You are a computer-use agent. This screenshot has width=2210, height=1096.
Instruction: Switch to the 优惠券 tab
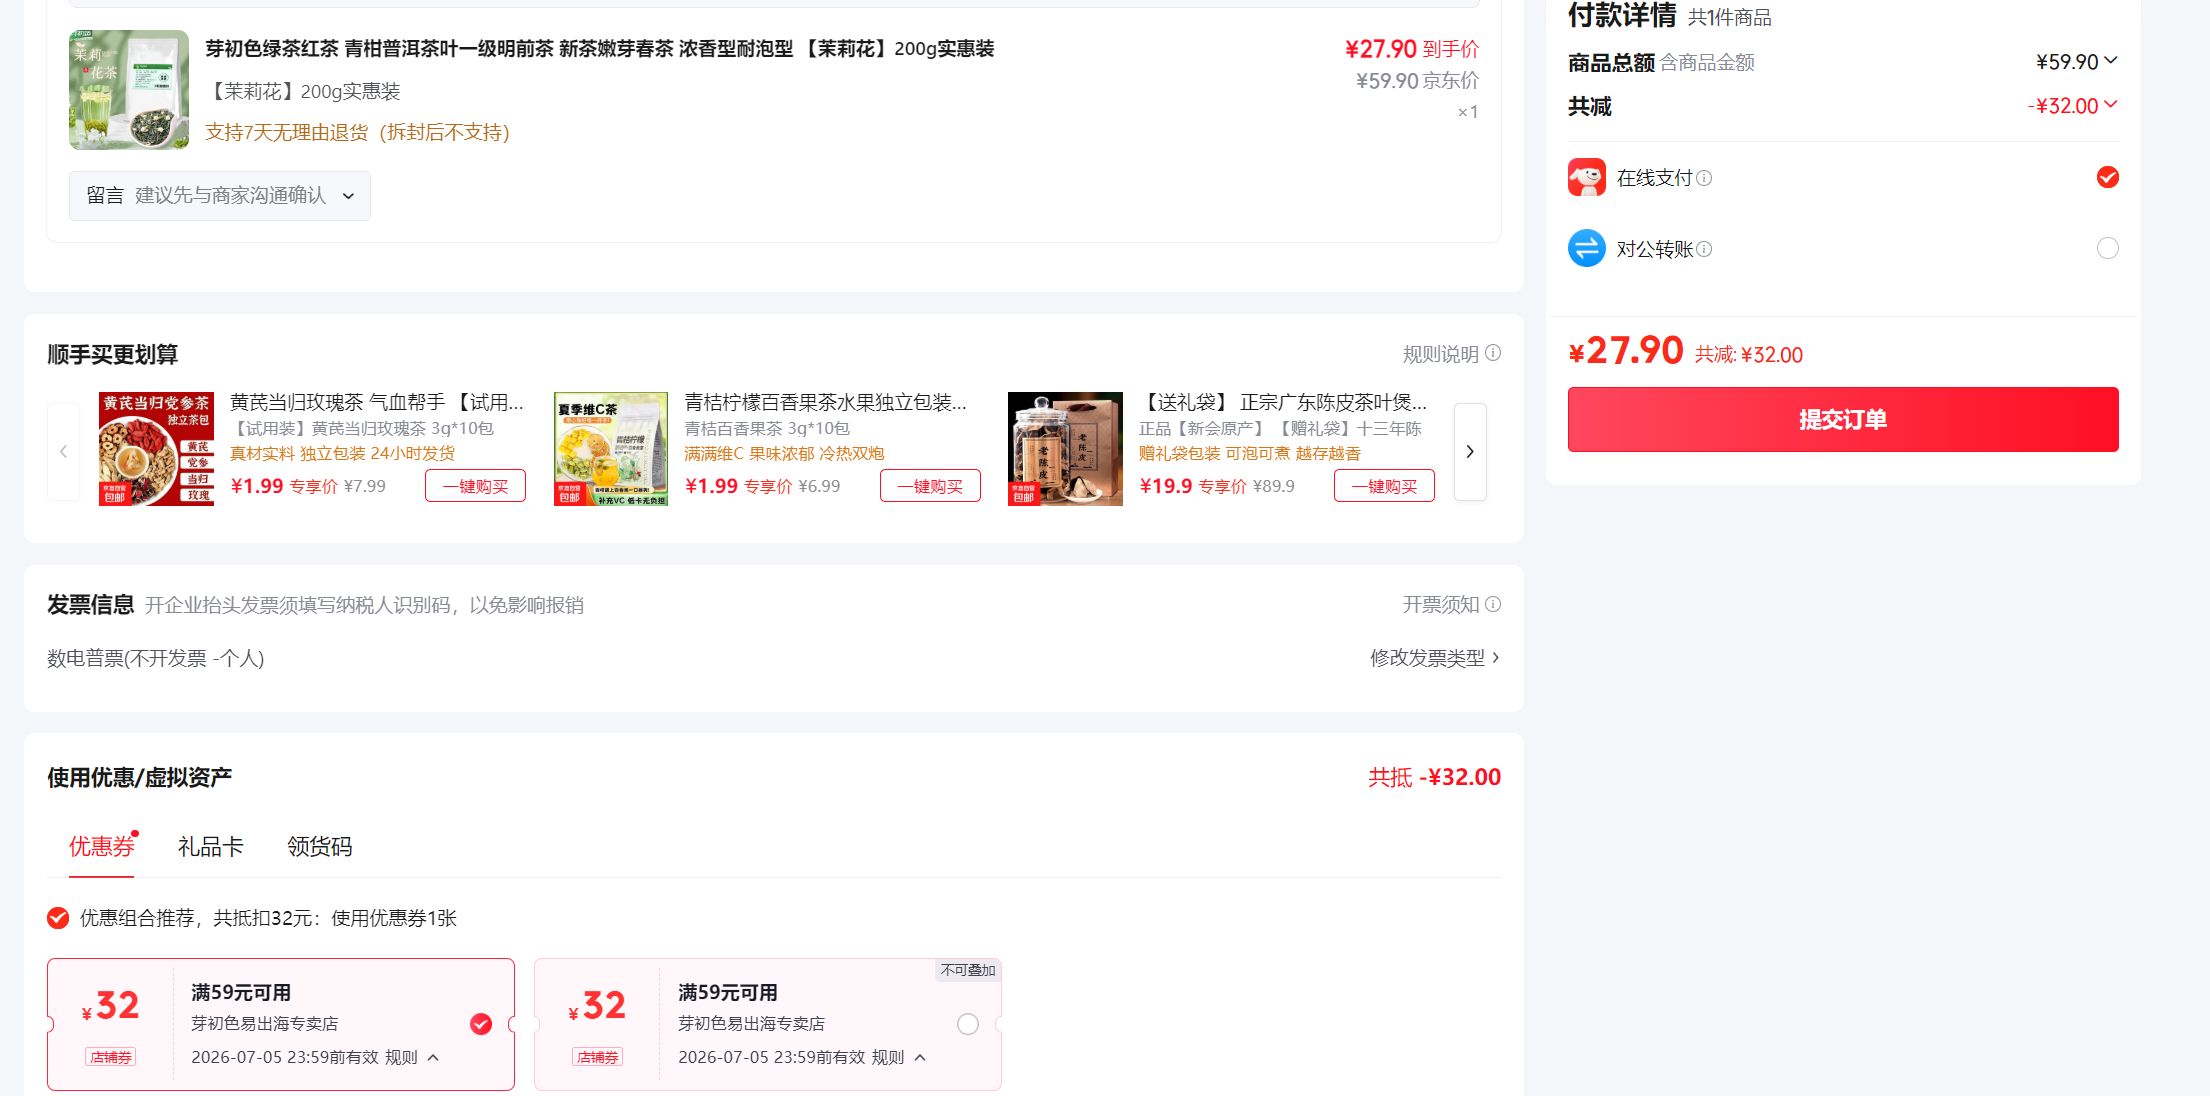[102, 847]
